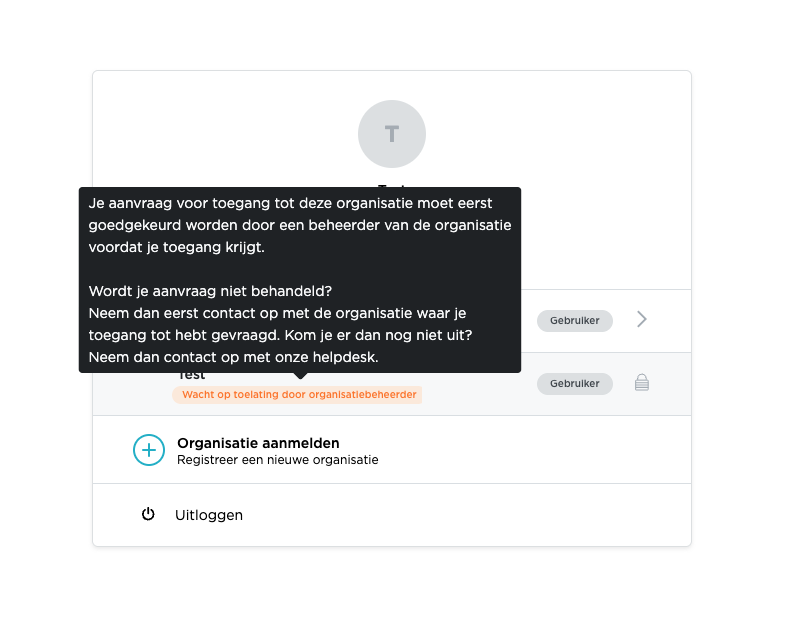Click the teal plus circle icon
This screenshot has width=790, height=622.
(149, 450)
